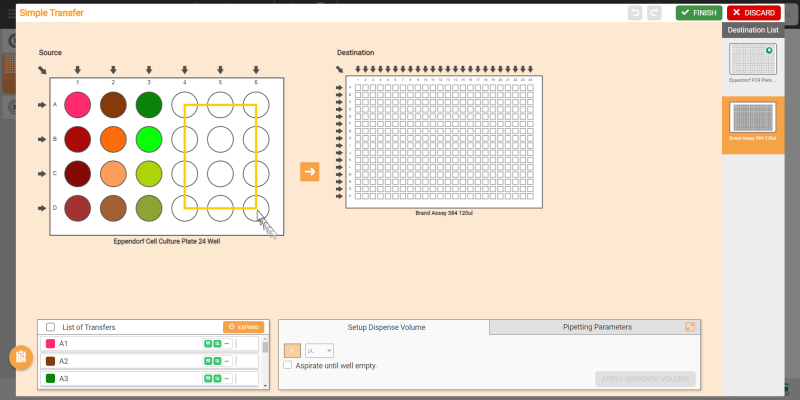Click the redo arrow icon
Viewport: 800px width, 400px height.
pos(654,13)
